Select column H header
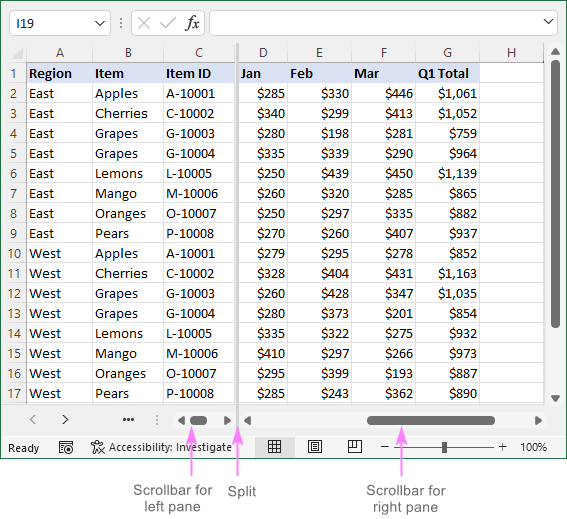Image resolution: width=567 pixels, height=519 pixels. [x=511, y=53]
